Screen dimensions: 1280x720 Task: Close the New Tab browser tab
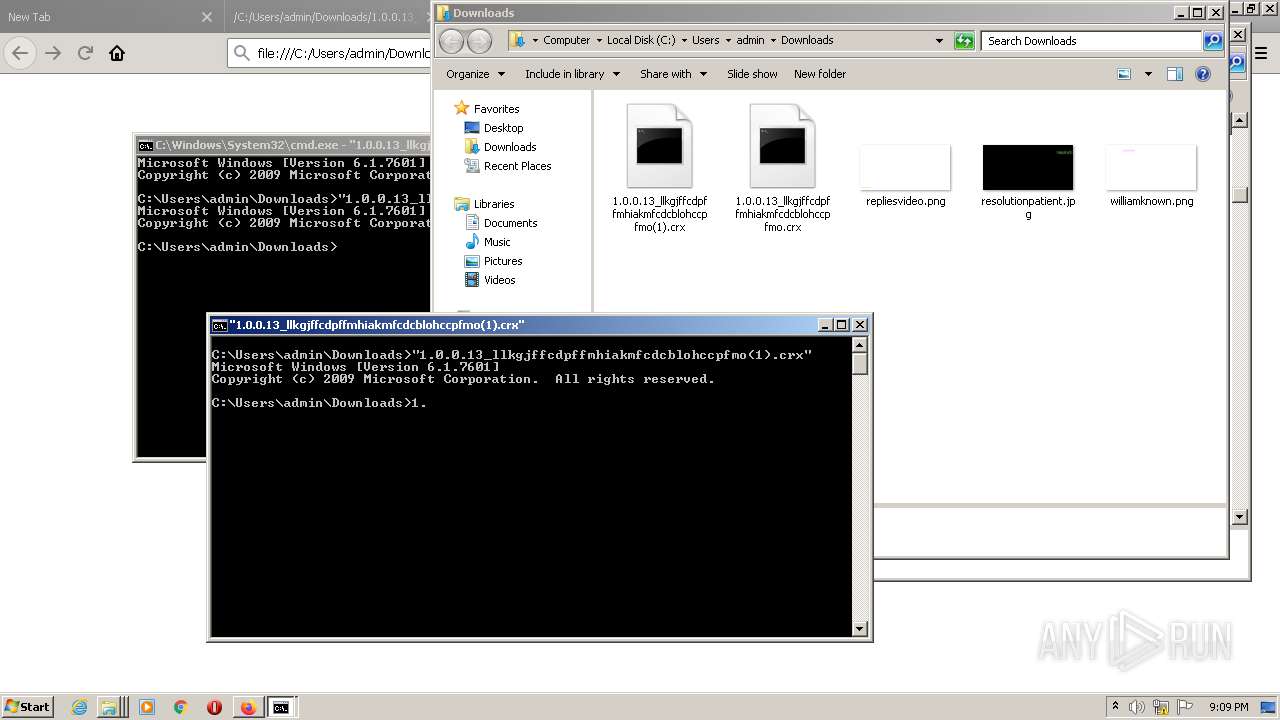click(207, 17)
